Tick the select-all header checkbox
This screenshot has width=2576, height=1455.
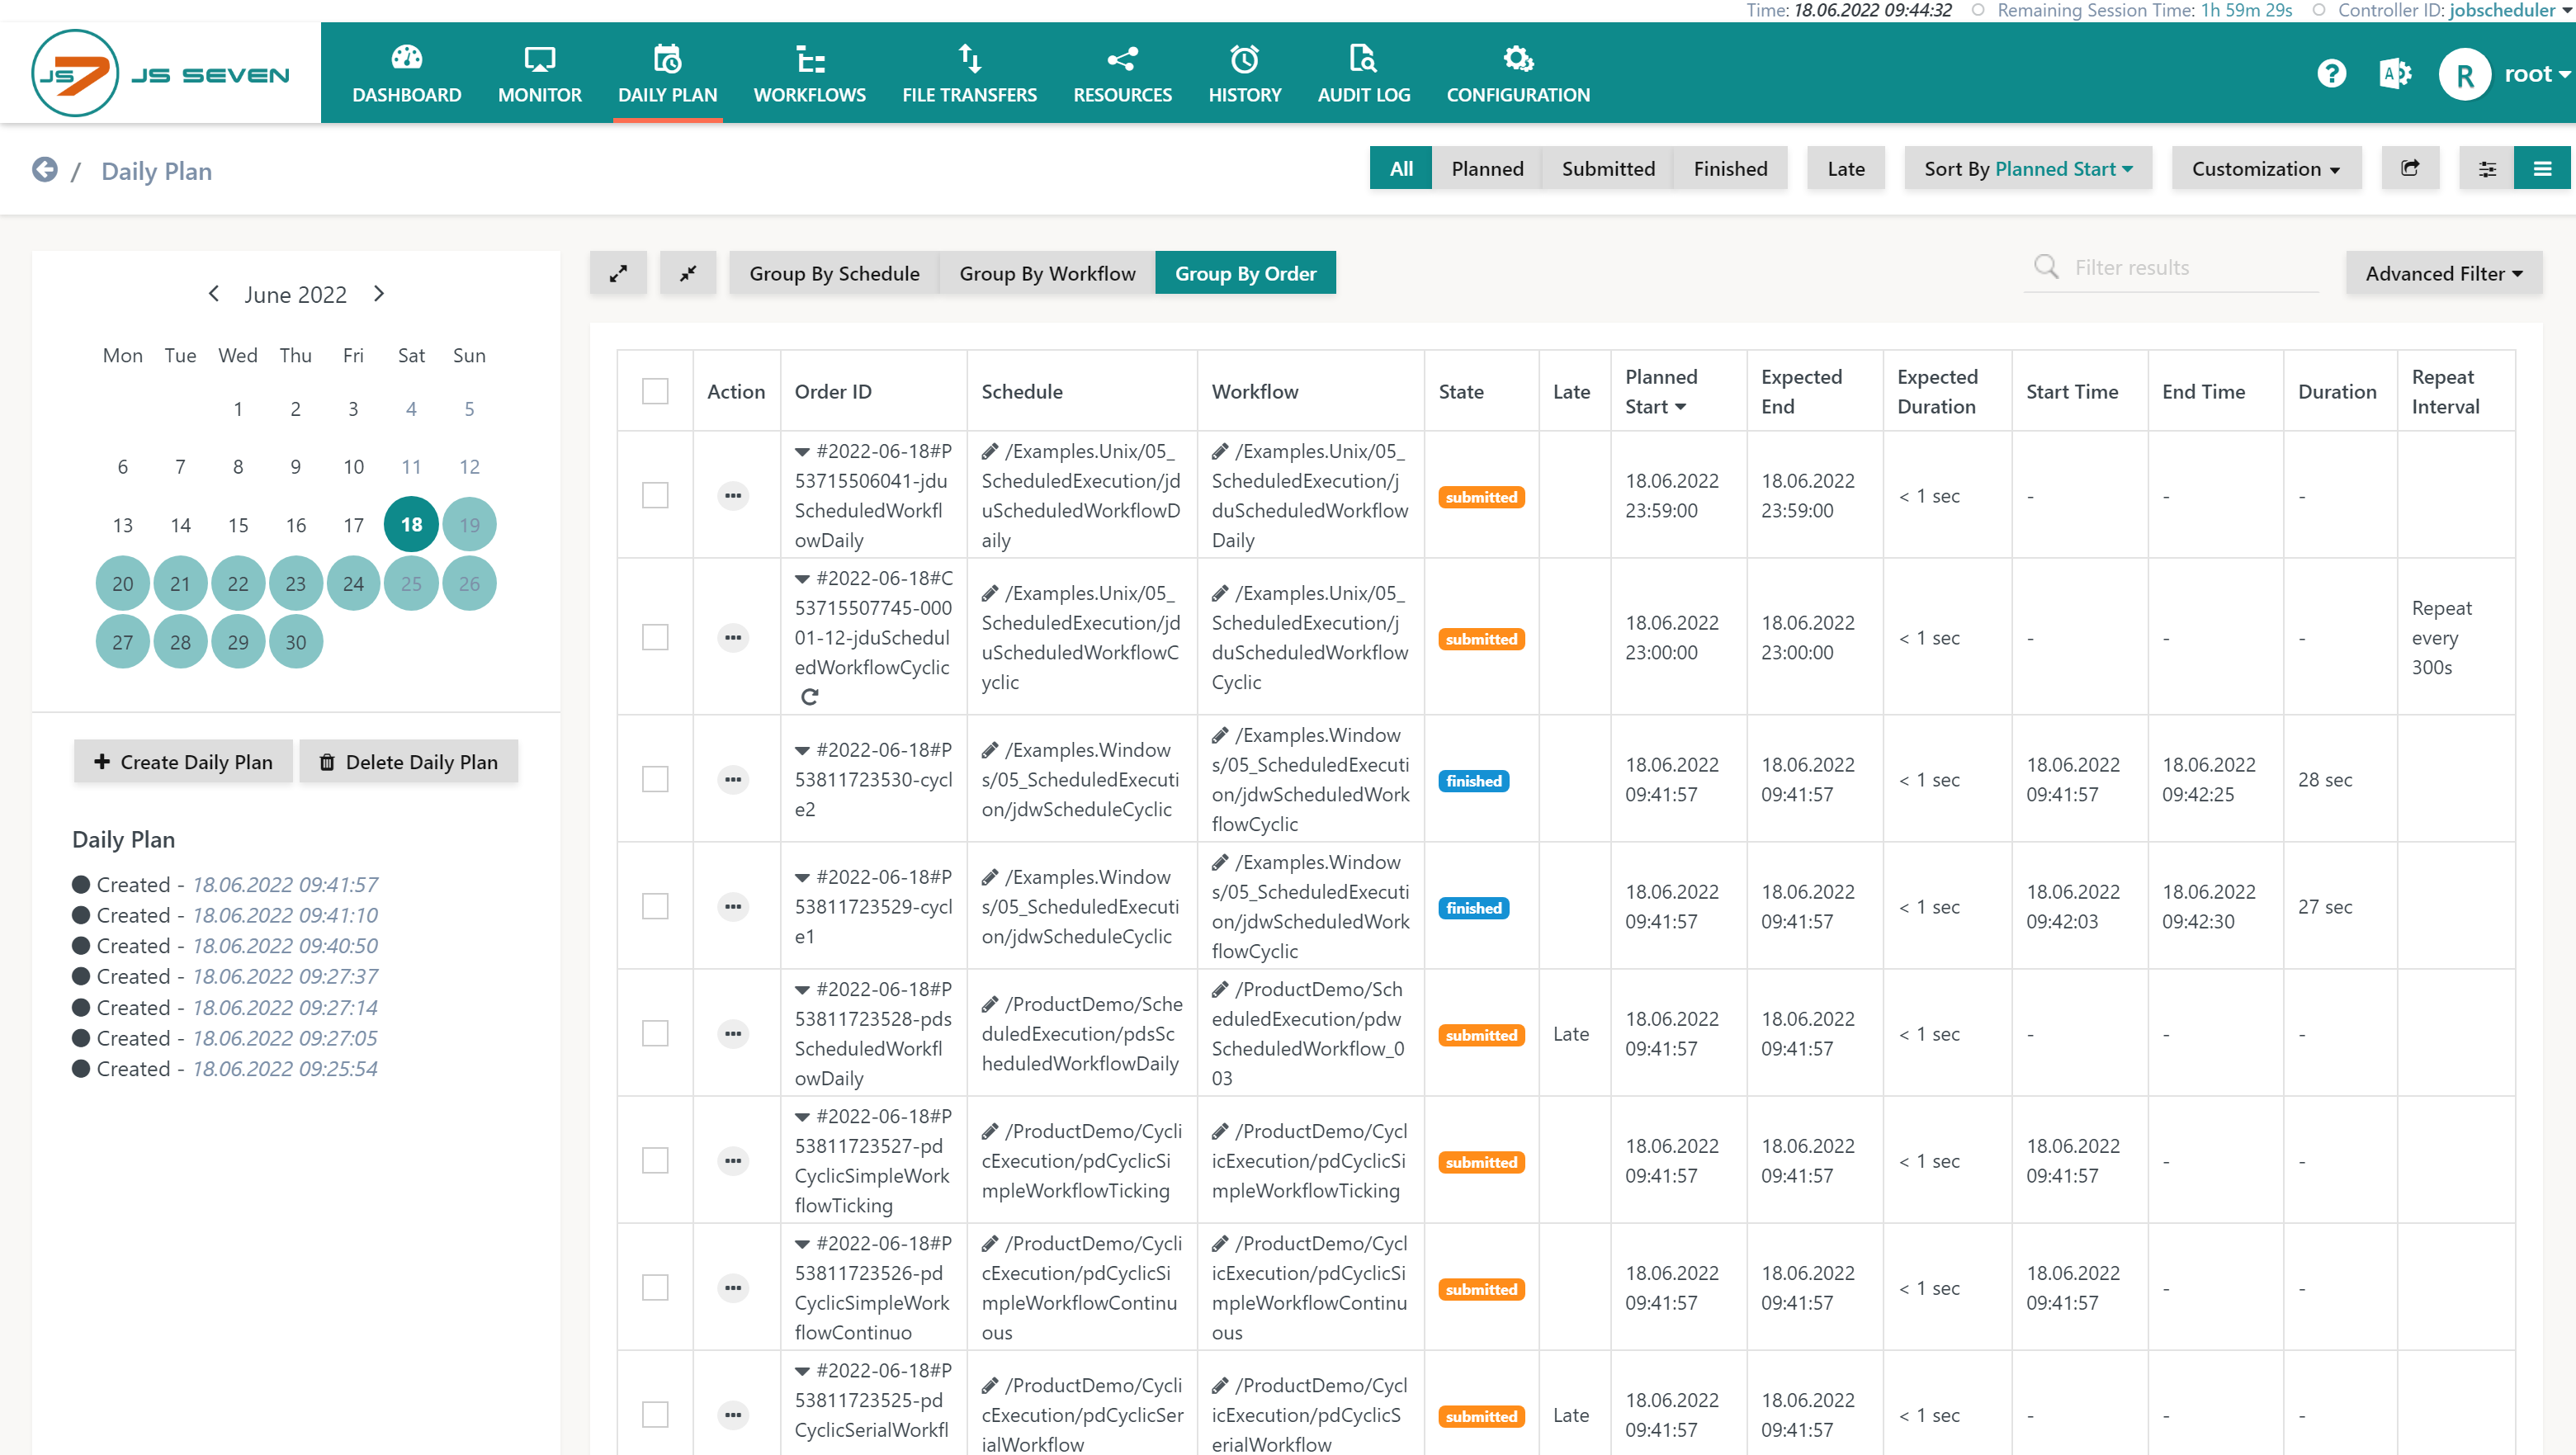tap(655, 391)
